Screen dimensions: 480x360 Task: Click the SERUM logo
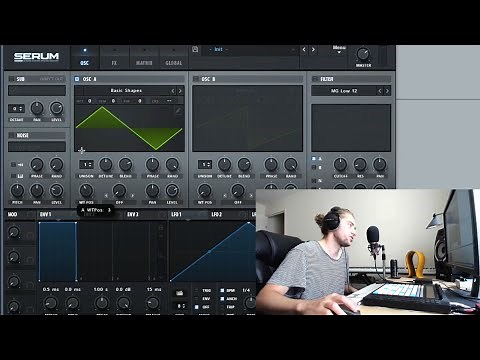[36, 57]
